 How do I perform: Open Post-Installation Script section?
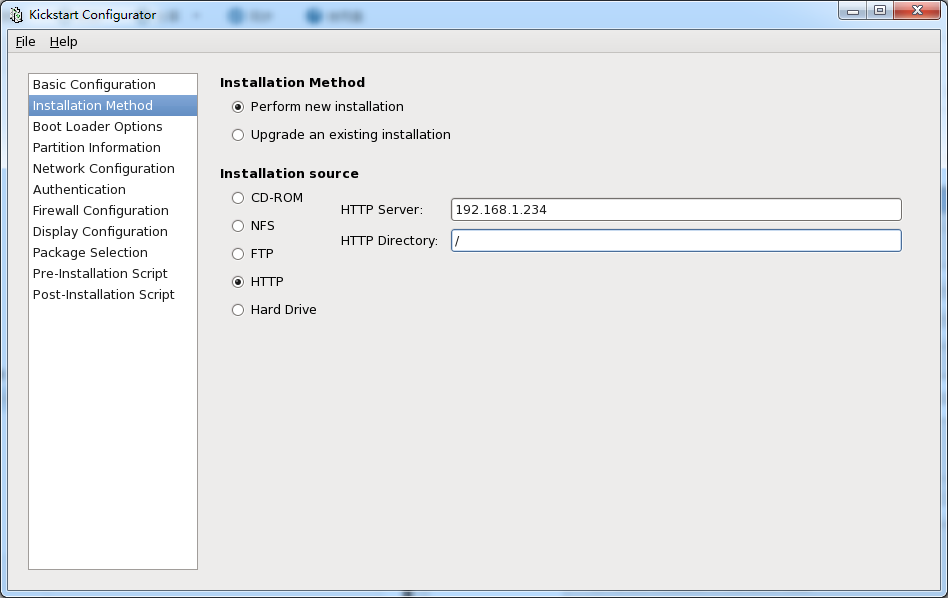click(x=112, y=294)
